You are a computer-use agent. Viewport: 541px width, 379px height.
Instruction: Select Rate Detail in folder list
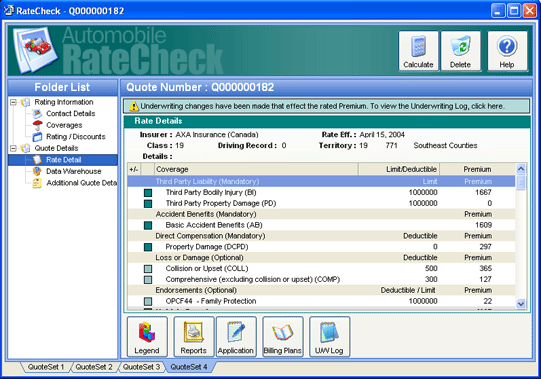tap(63, 160)
